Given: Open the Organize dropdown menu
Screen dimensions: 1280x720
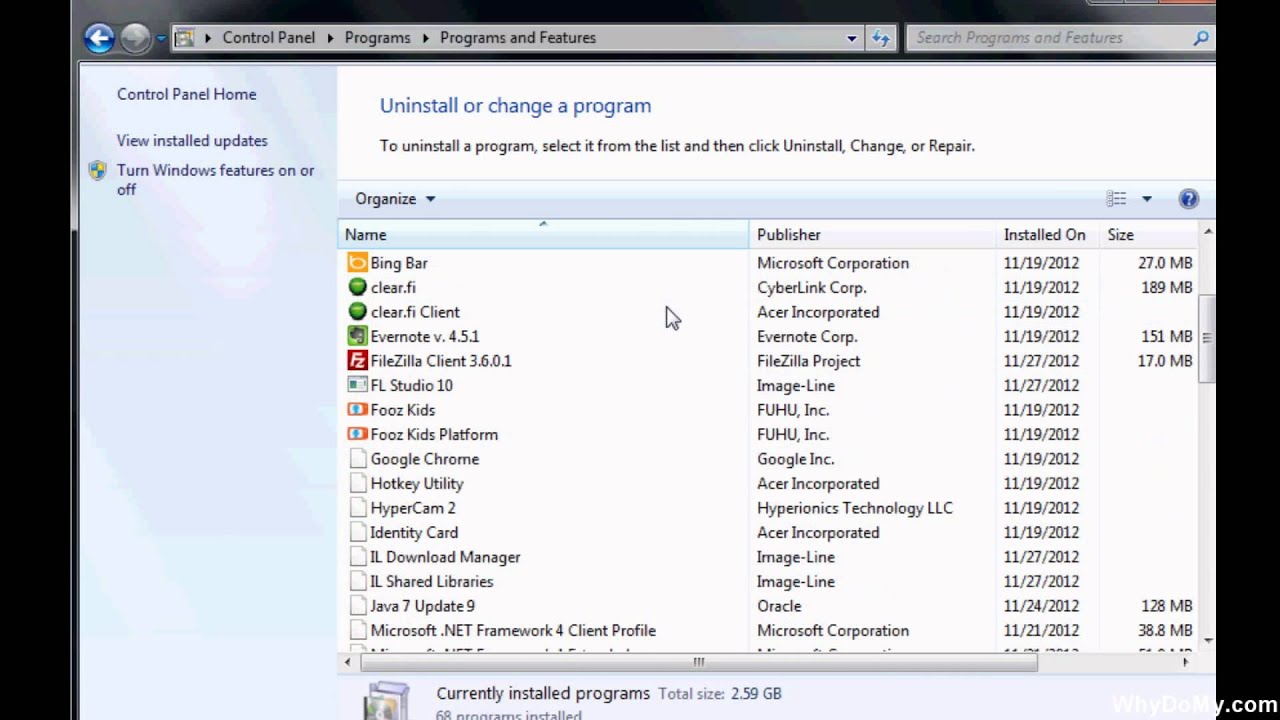Looking at the screenshot, I should click(x=395, y=199).
